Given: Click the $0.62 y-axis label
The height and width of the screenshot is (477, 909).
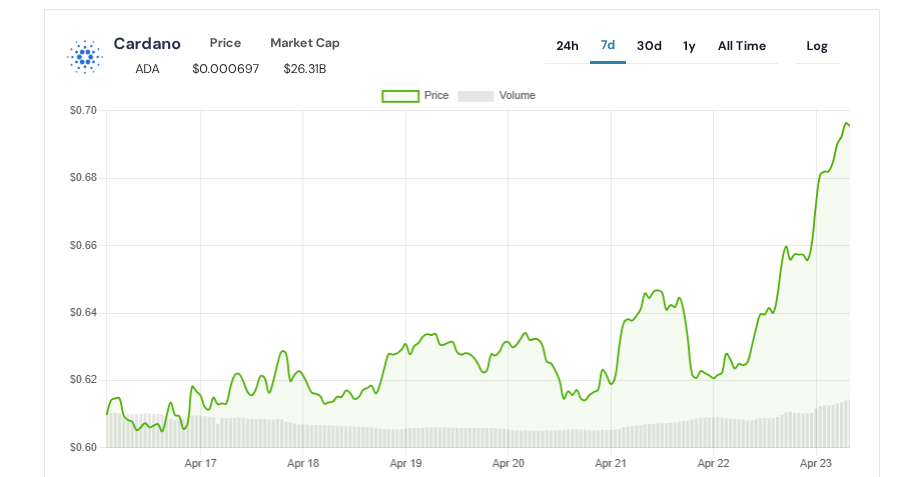Looking at the screenshot, I should pyautogui.click(x=83, y=380).
